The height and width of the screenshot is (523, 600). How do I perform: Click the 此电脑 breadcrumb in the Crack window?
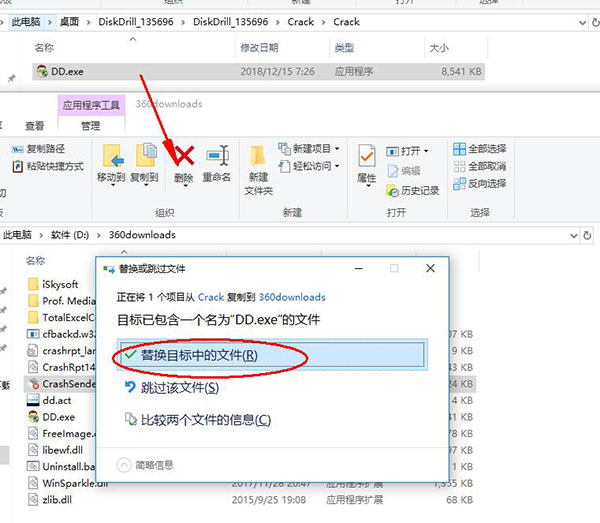click(x=26, y=22)
